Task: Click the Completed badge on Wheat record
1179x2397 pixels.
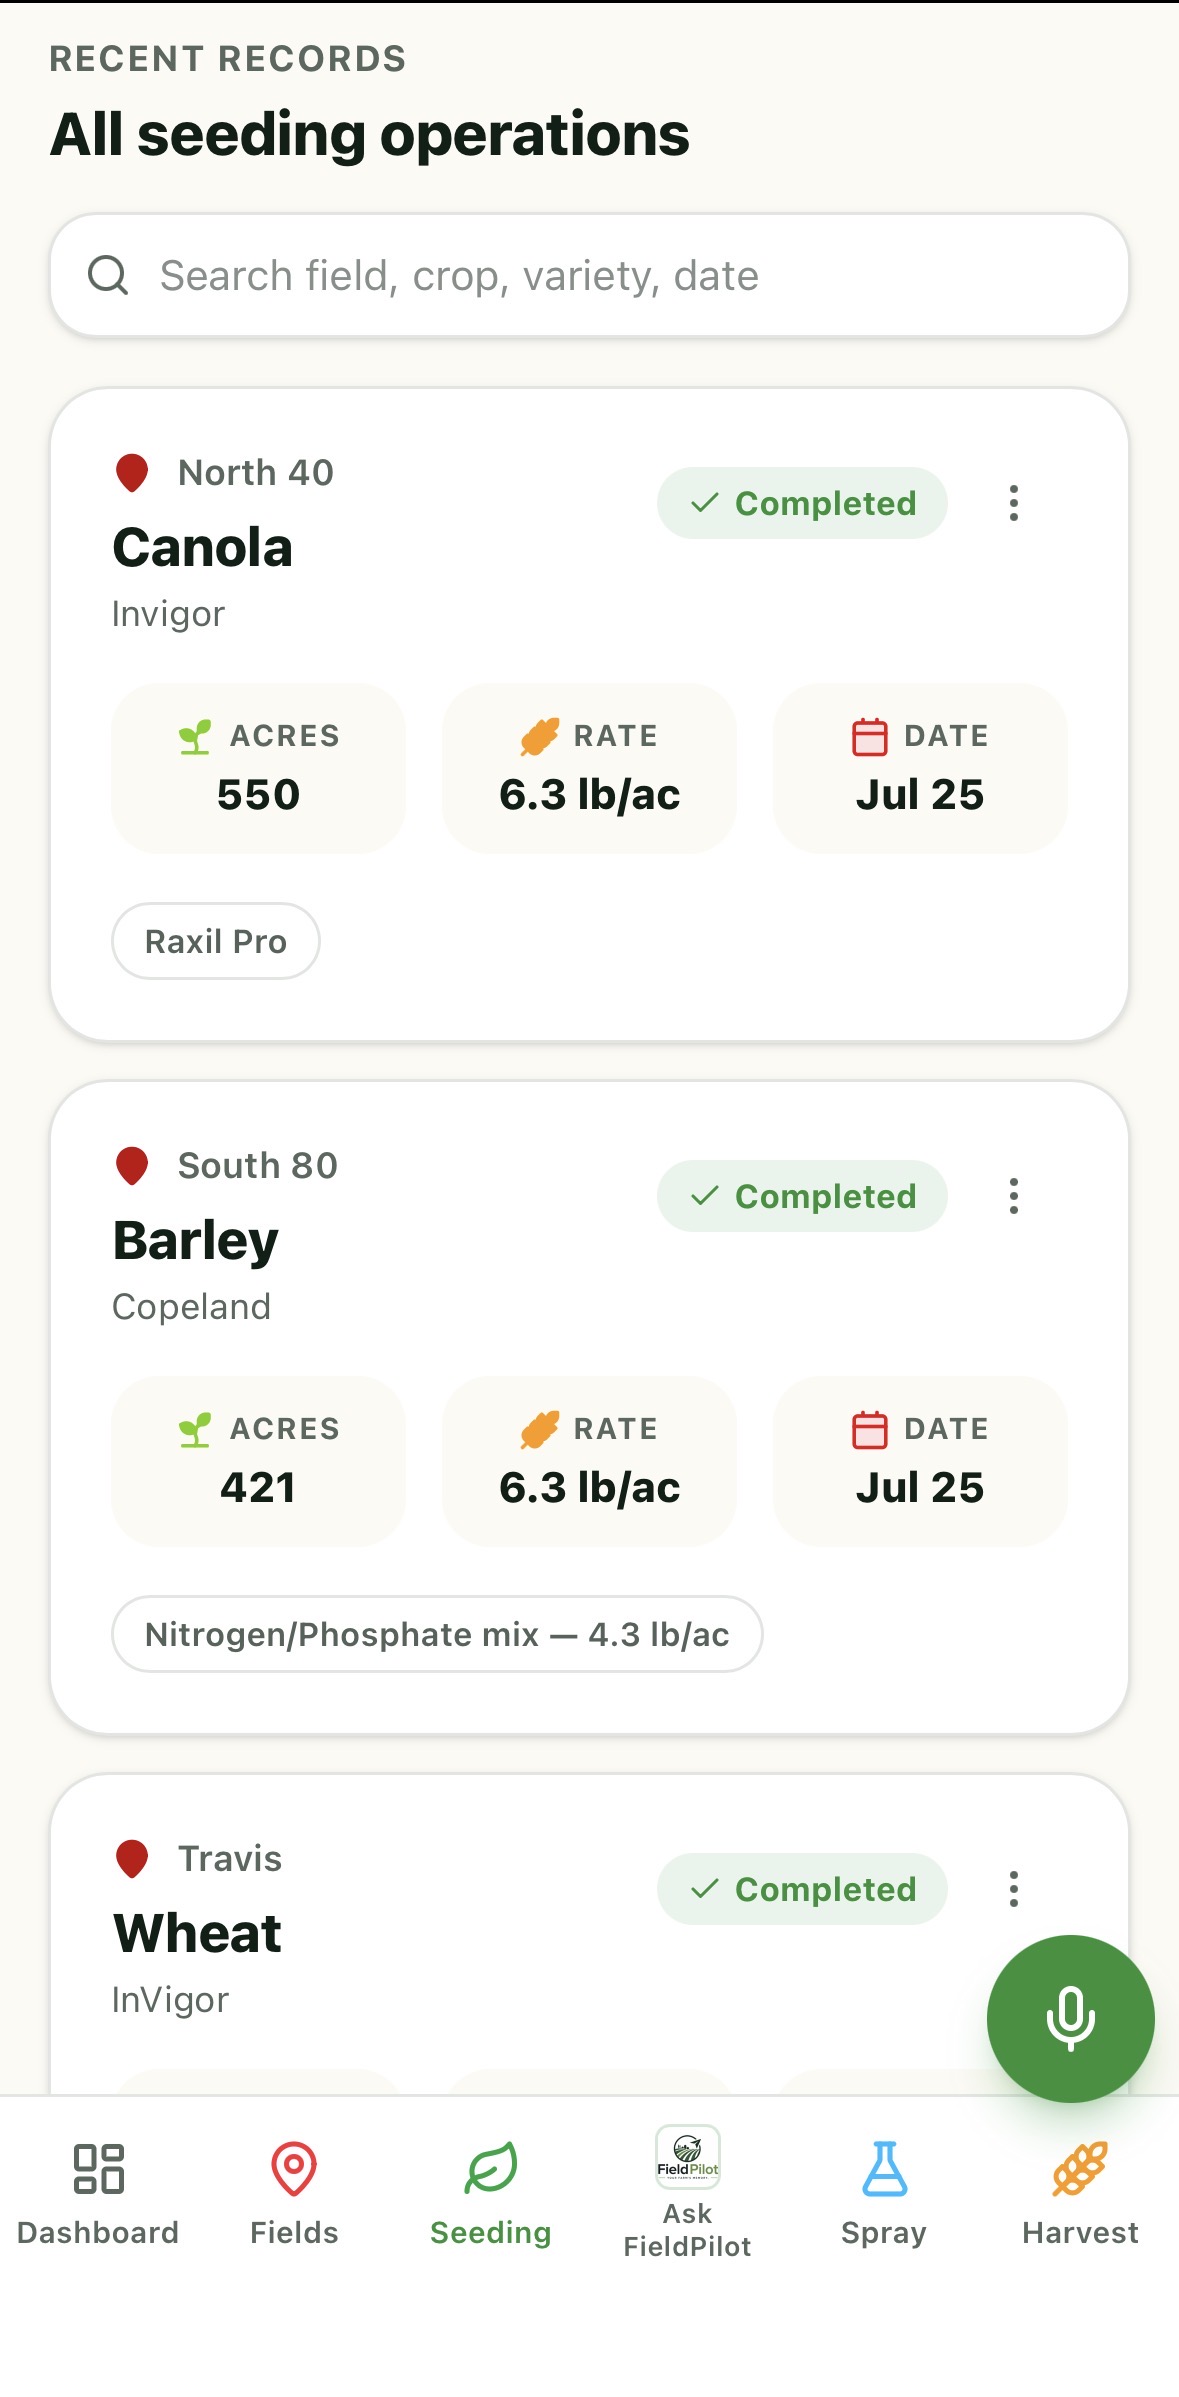Action: pos(802,1889)
